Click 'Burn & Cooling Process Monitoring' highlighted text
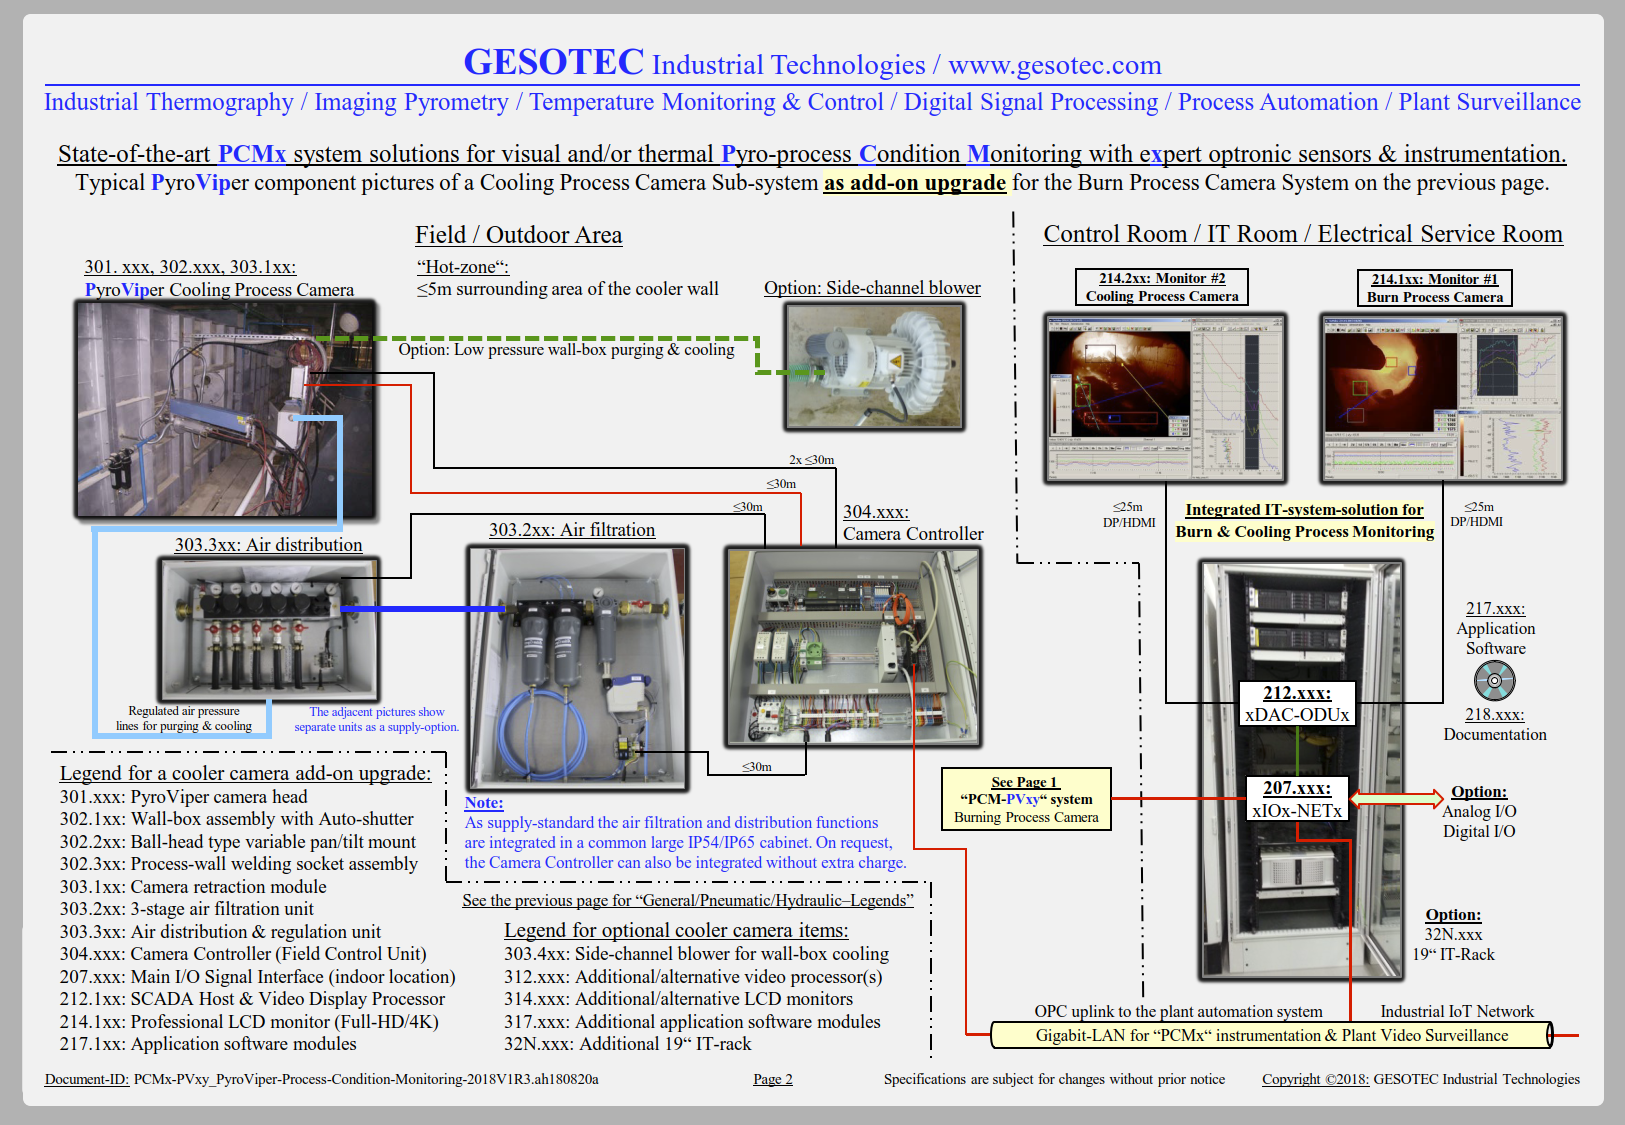This screenshot has height=1125, width=1625. (x=1305, y=532)
